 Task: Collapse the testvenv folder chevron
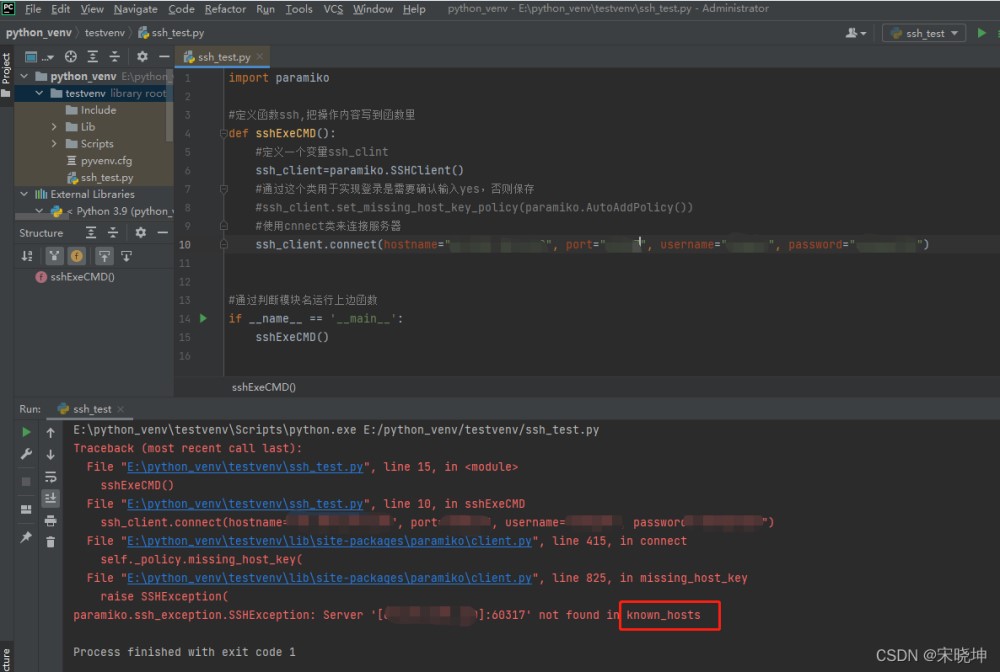coord(40,93)
